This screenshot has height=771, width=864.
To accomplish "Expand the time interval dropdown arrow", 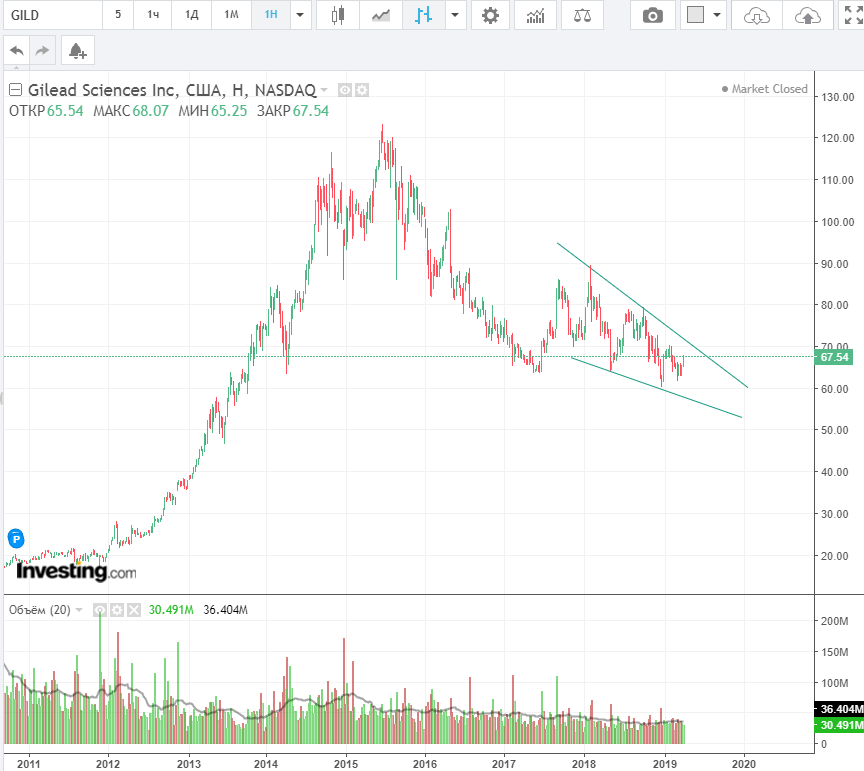I will pyautogui.click(x=299, y=15).
